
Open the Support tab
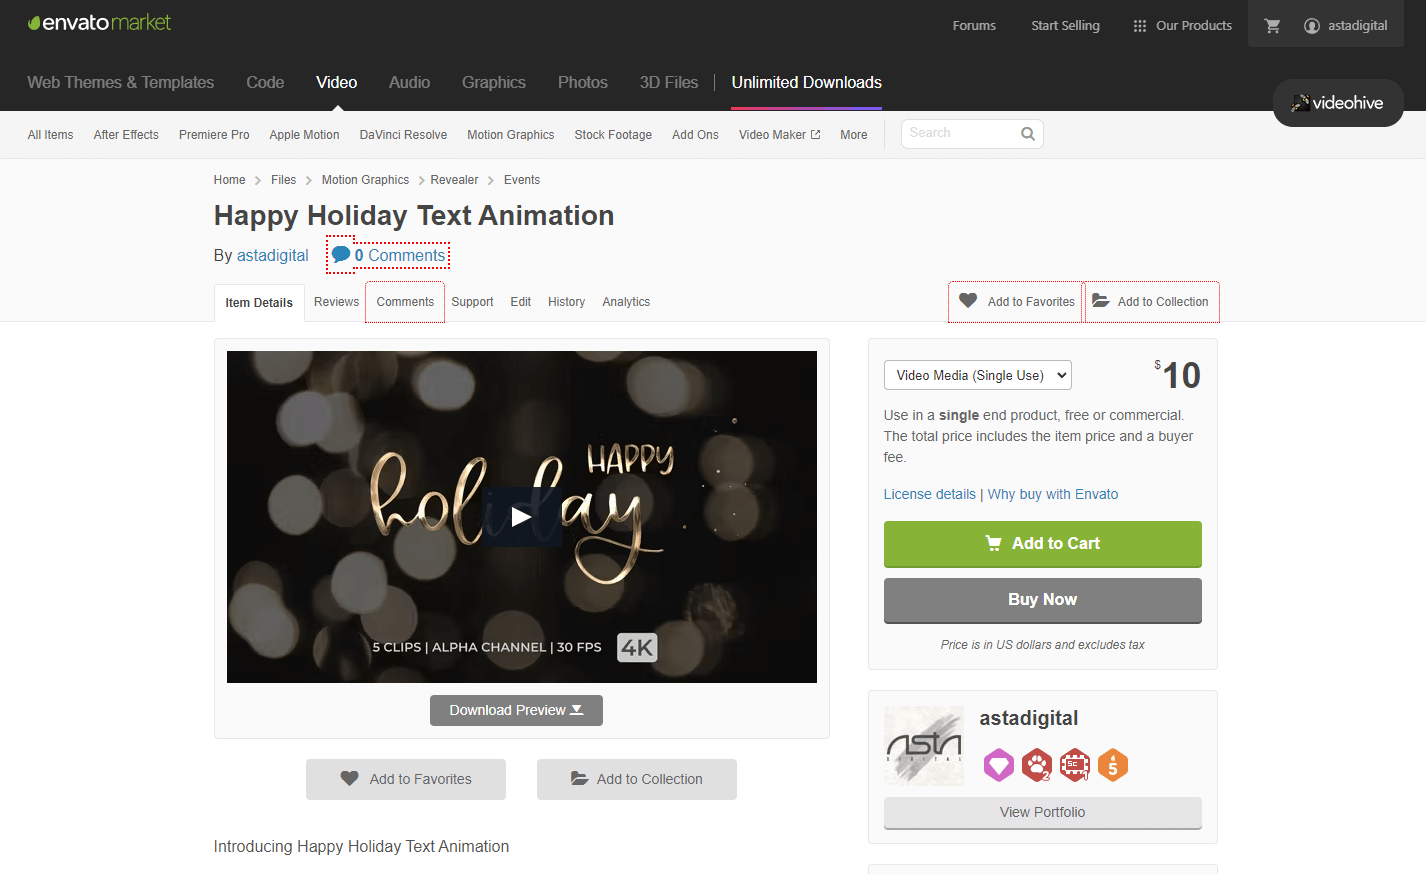472,302
